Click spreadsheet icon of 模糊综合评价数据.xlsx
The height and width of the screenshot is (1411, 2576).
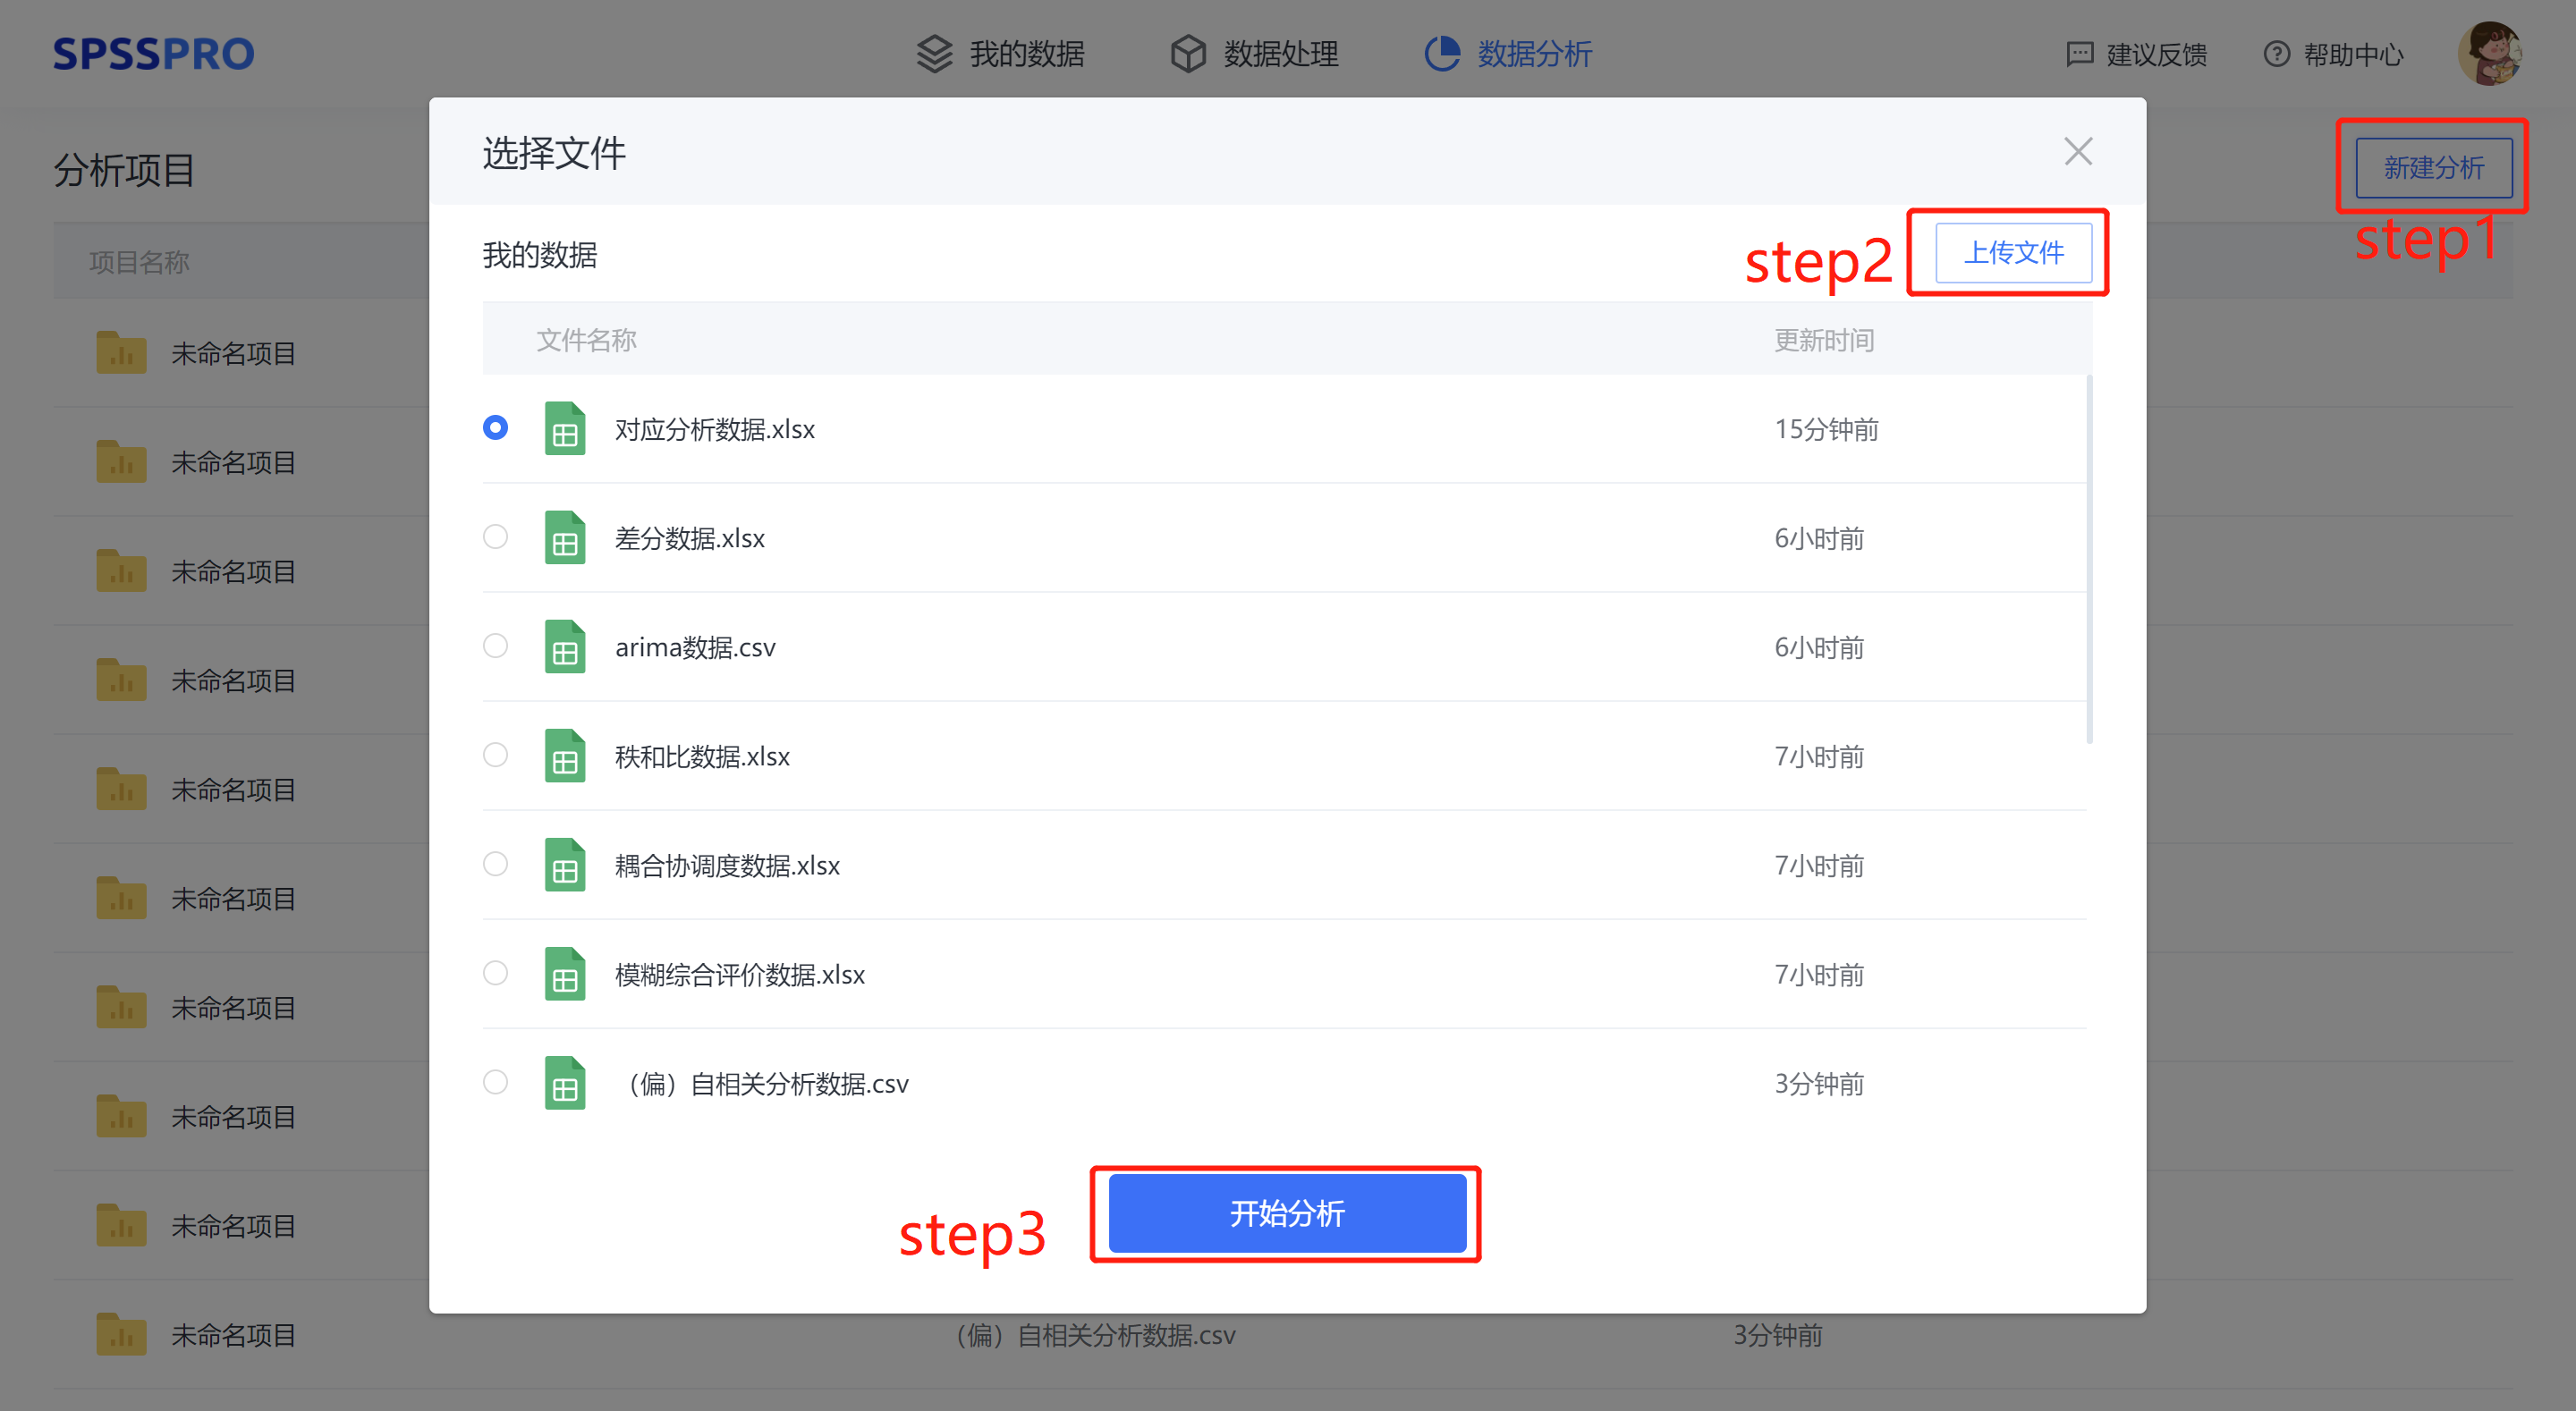pos(565,974)
